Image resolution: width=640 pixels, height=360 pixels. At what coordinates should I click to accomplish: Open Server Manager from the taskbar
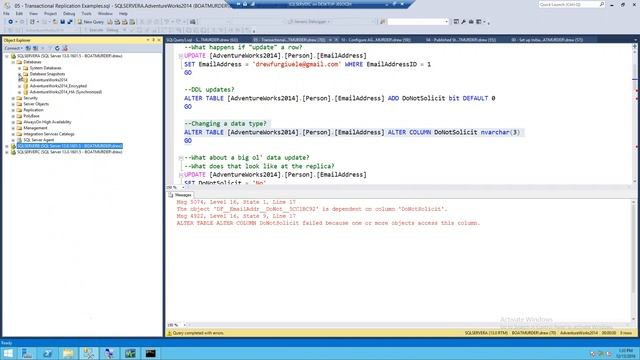coord(27,353)
